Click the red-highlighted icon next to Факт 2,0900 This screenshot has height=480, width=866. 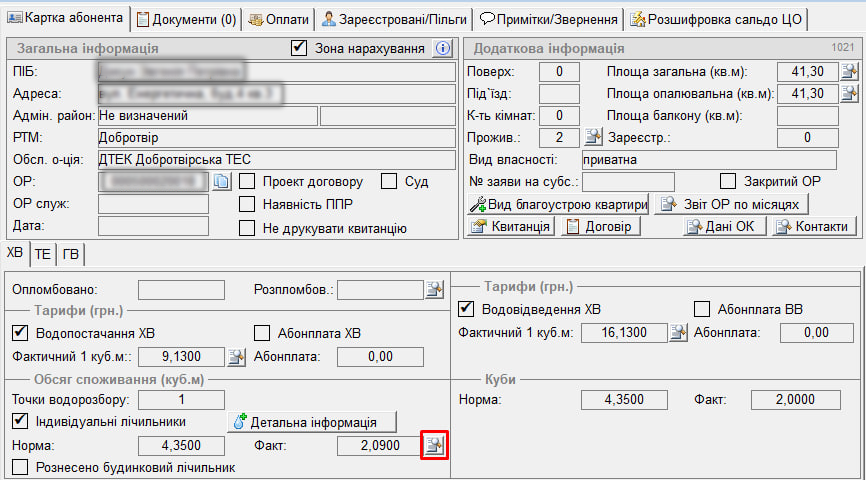click(x=434, y=446)
